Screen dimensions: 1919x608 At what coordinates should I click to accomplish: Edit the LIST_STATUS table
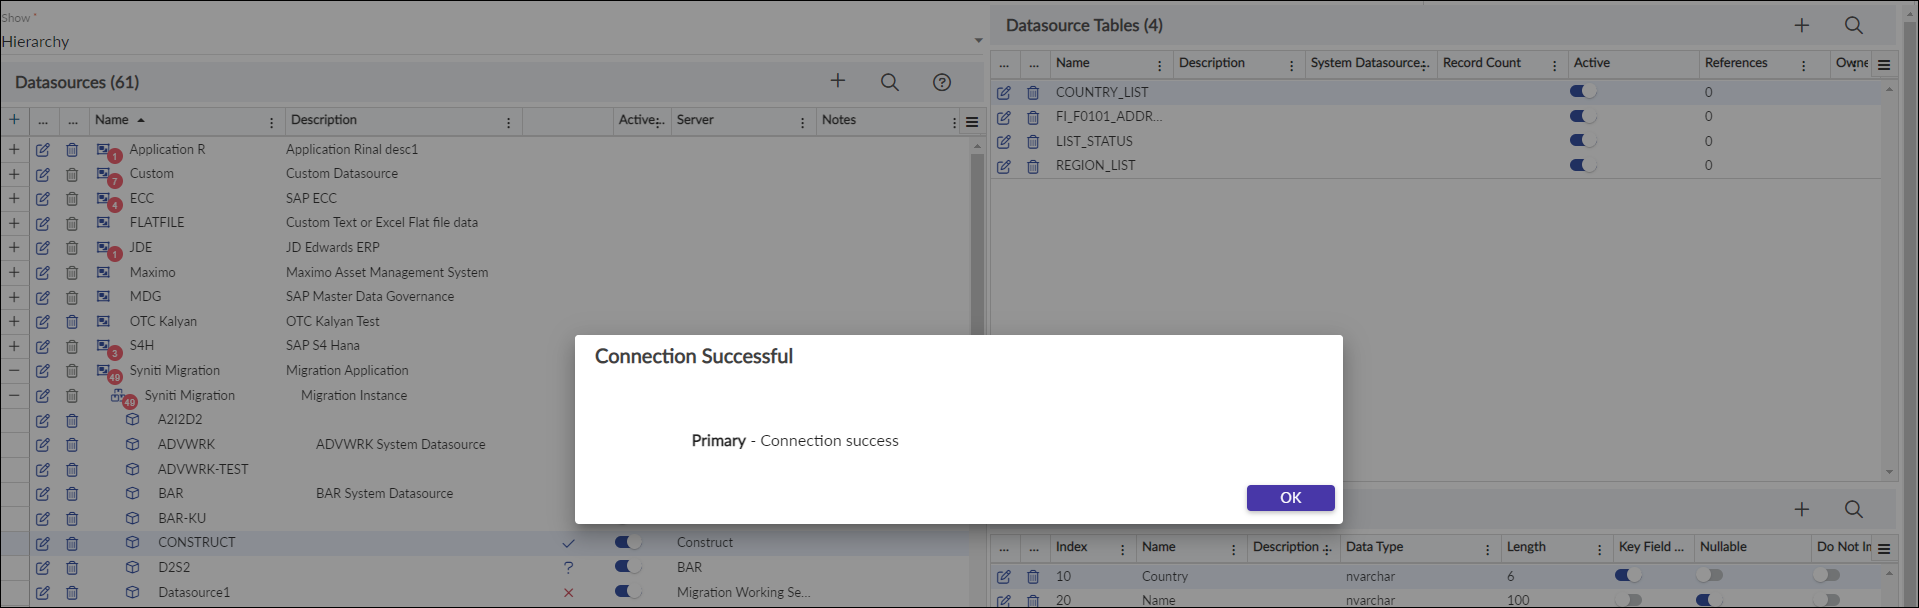(x=1004, y=142)
